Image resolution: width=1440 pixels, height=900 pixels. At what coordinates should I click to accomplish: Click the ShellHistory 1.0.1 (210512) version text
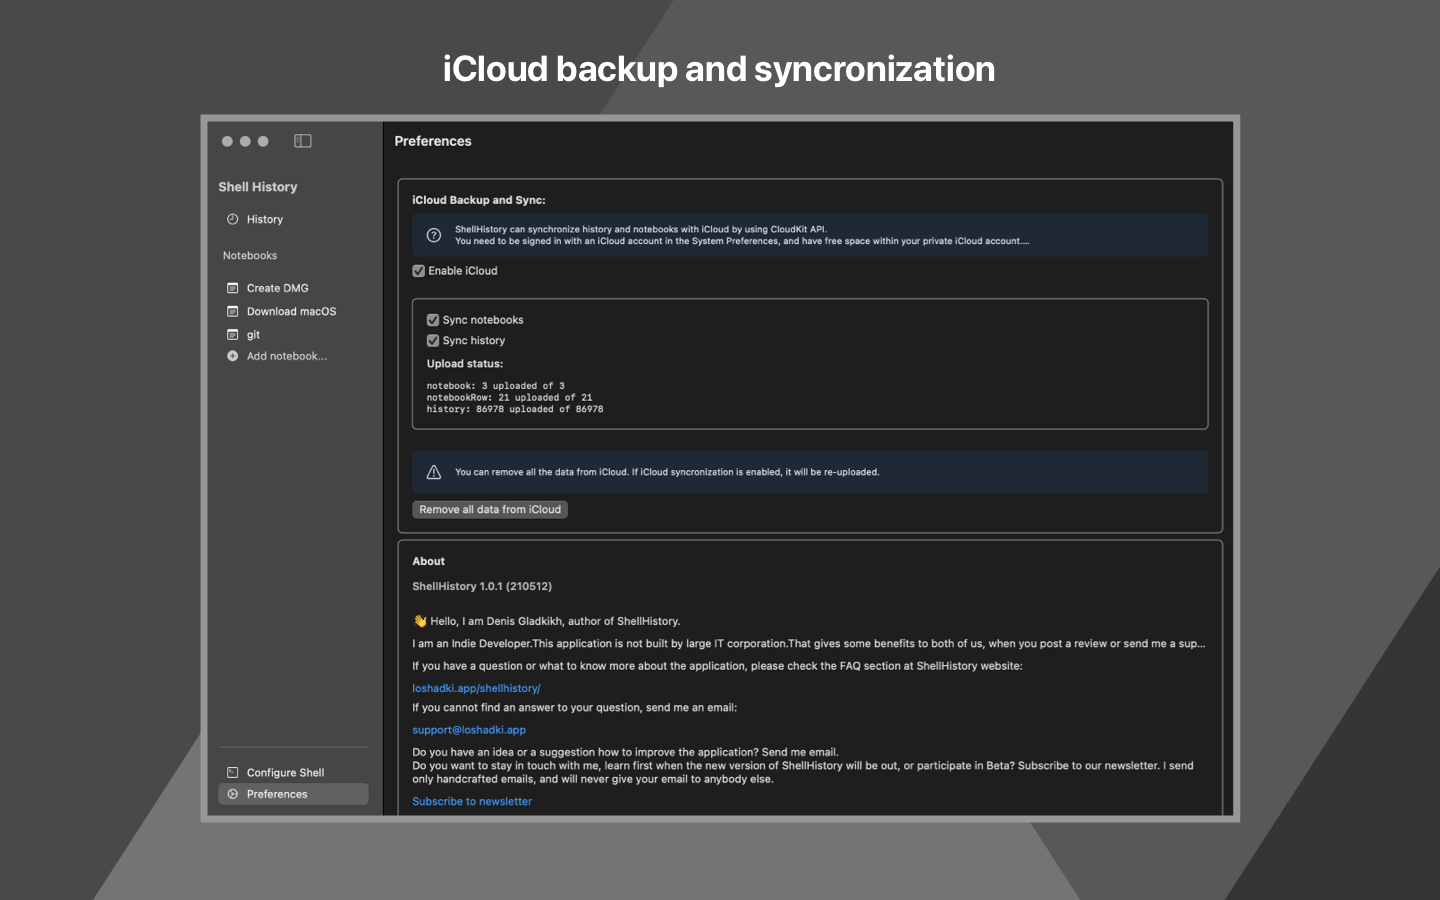[482, 586]
